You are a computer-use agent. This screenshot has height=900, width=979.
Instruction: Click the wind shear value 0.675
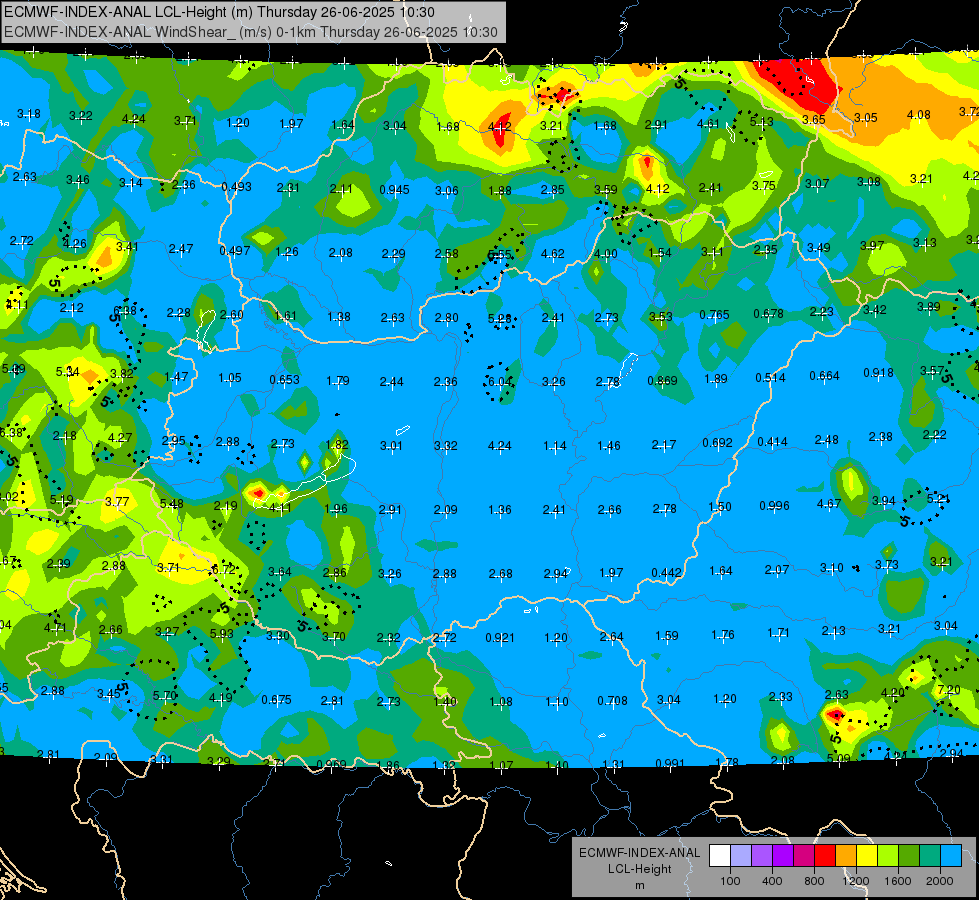click(x=277, y=700)
